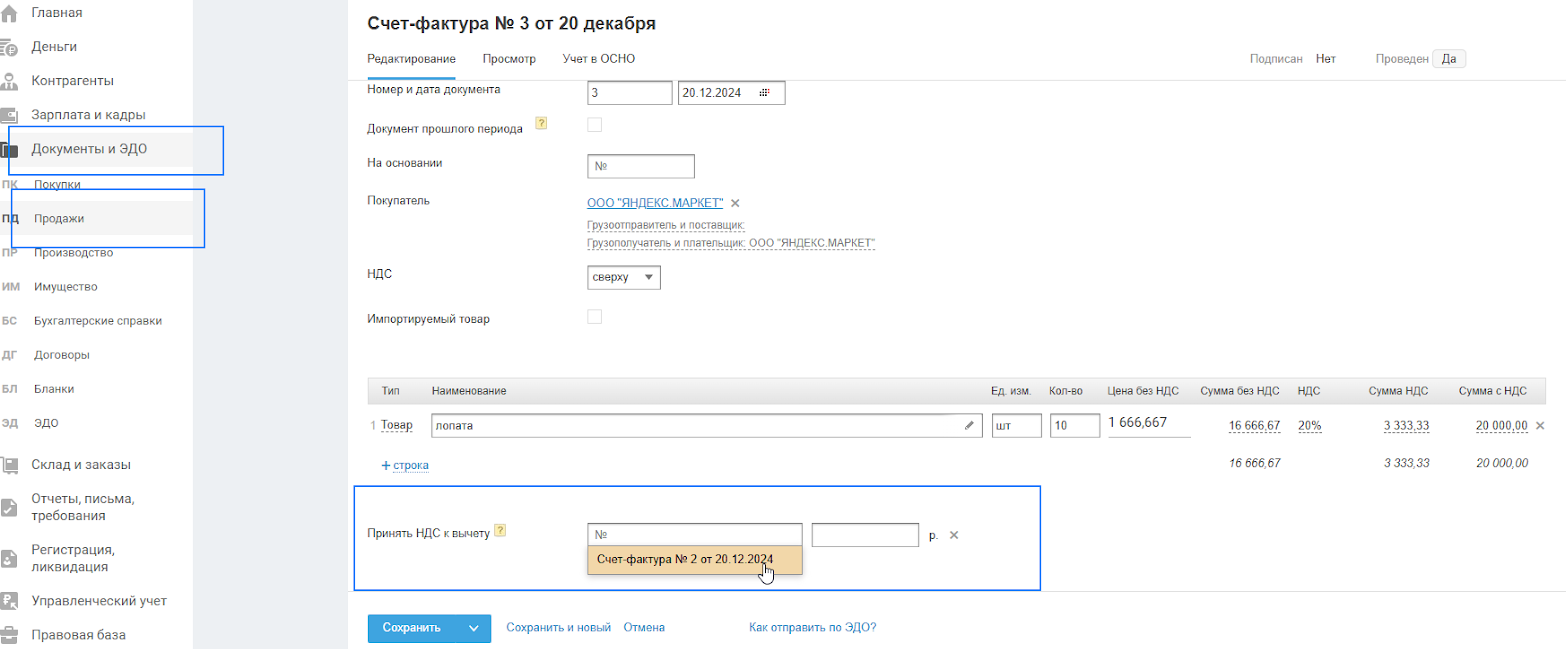Clear the VAT deduction row with its X icon
The height and width of the screenshot is (649, 1566).
point(953,535)
